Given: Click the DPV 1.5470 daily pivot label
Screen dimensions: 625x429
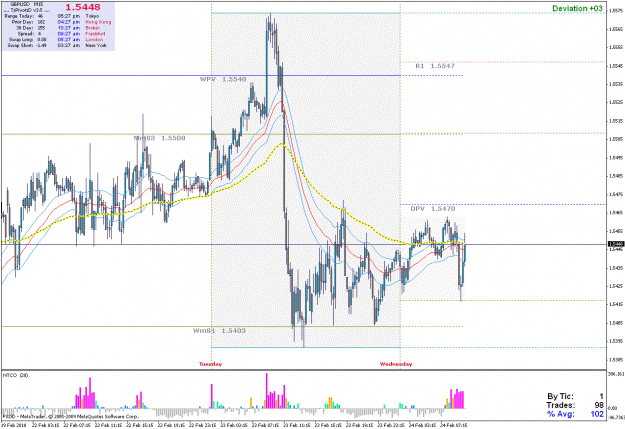Looking at the screenshot, I should click(433, 209).
